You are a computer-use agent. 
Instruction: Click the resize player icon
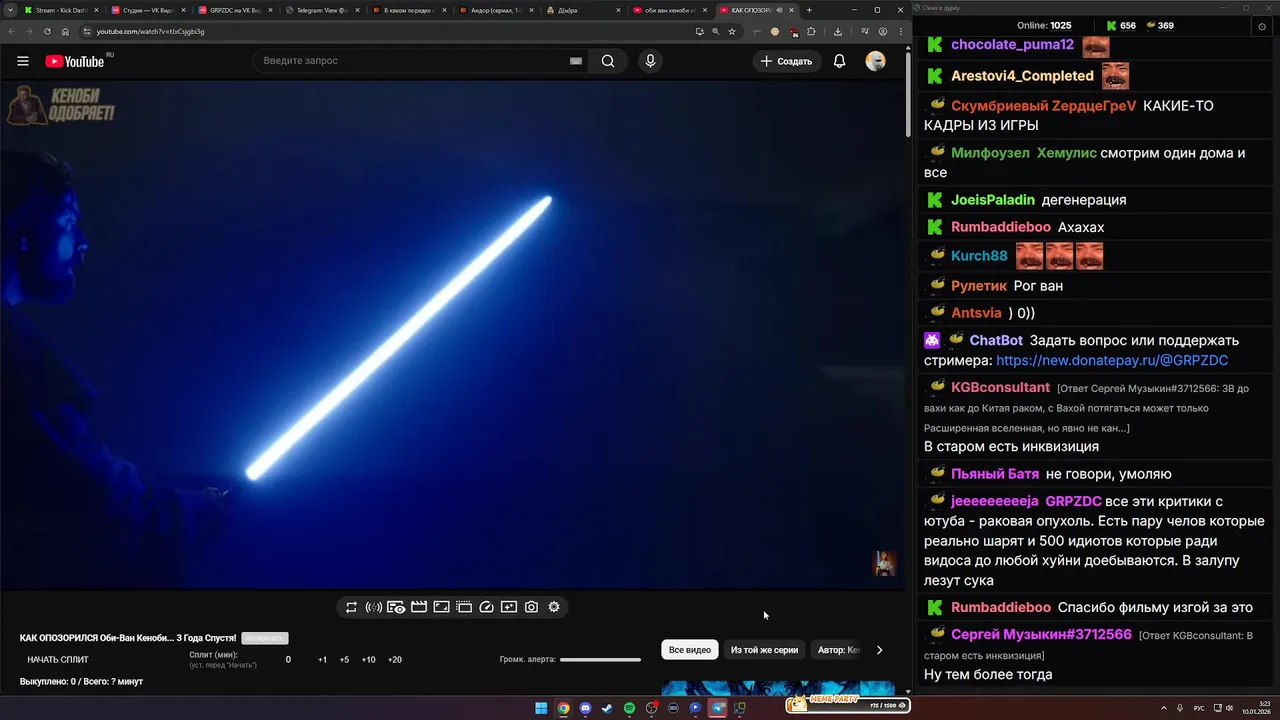pyautogui.click(x=441, y=607)
